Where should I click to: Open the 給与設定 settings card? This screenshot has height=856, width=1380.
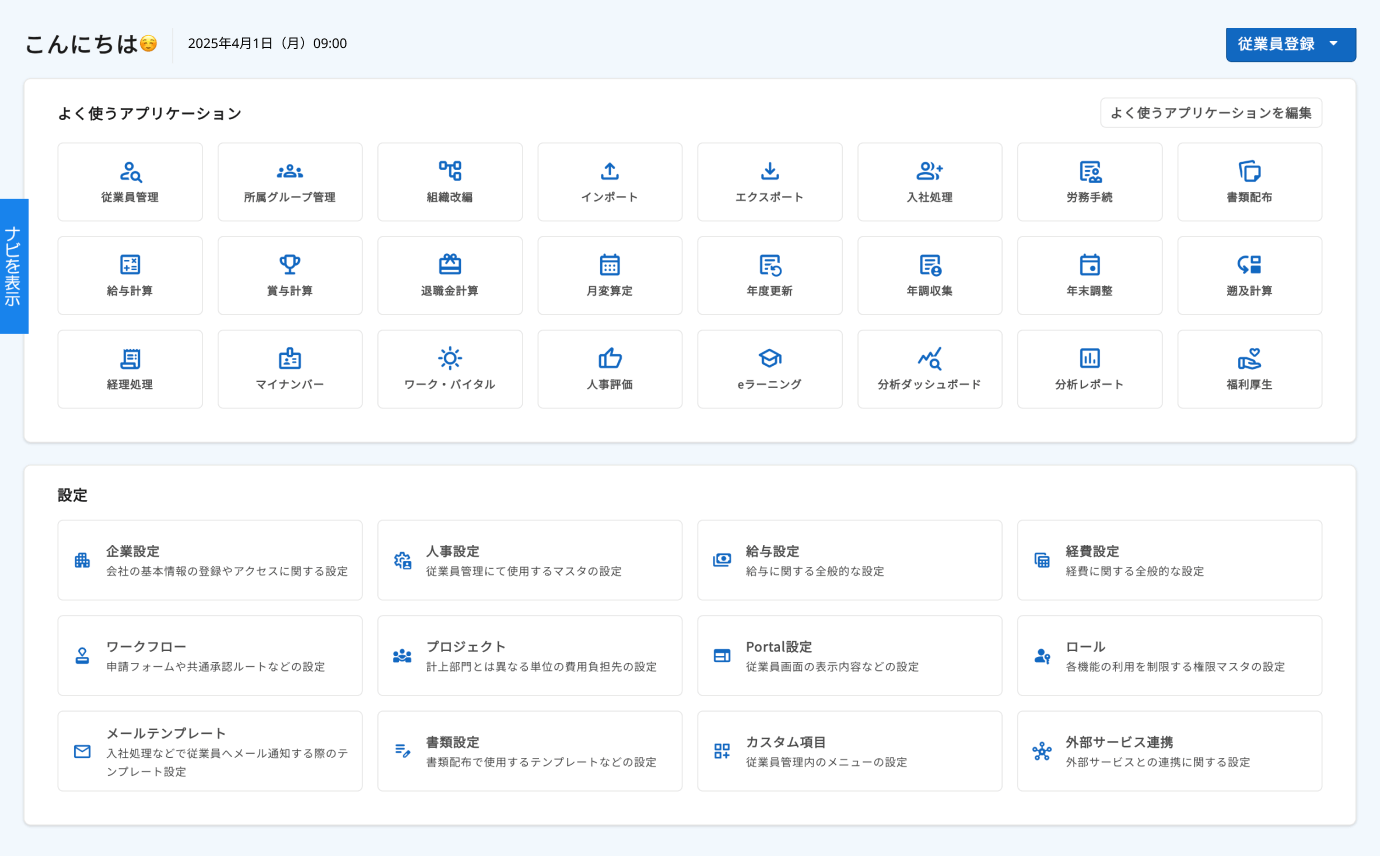click(x=850, y=560)
